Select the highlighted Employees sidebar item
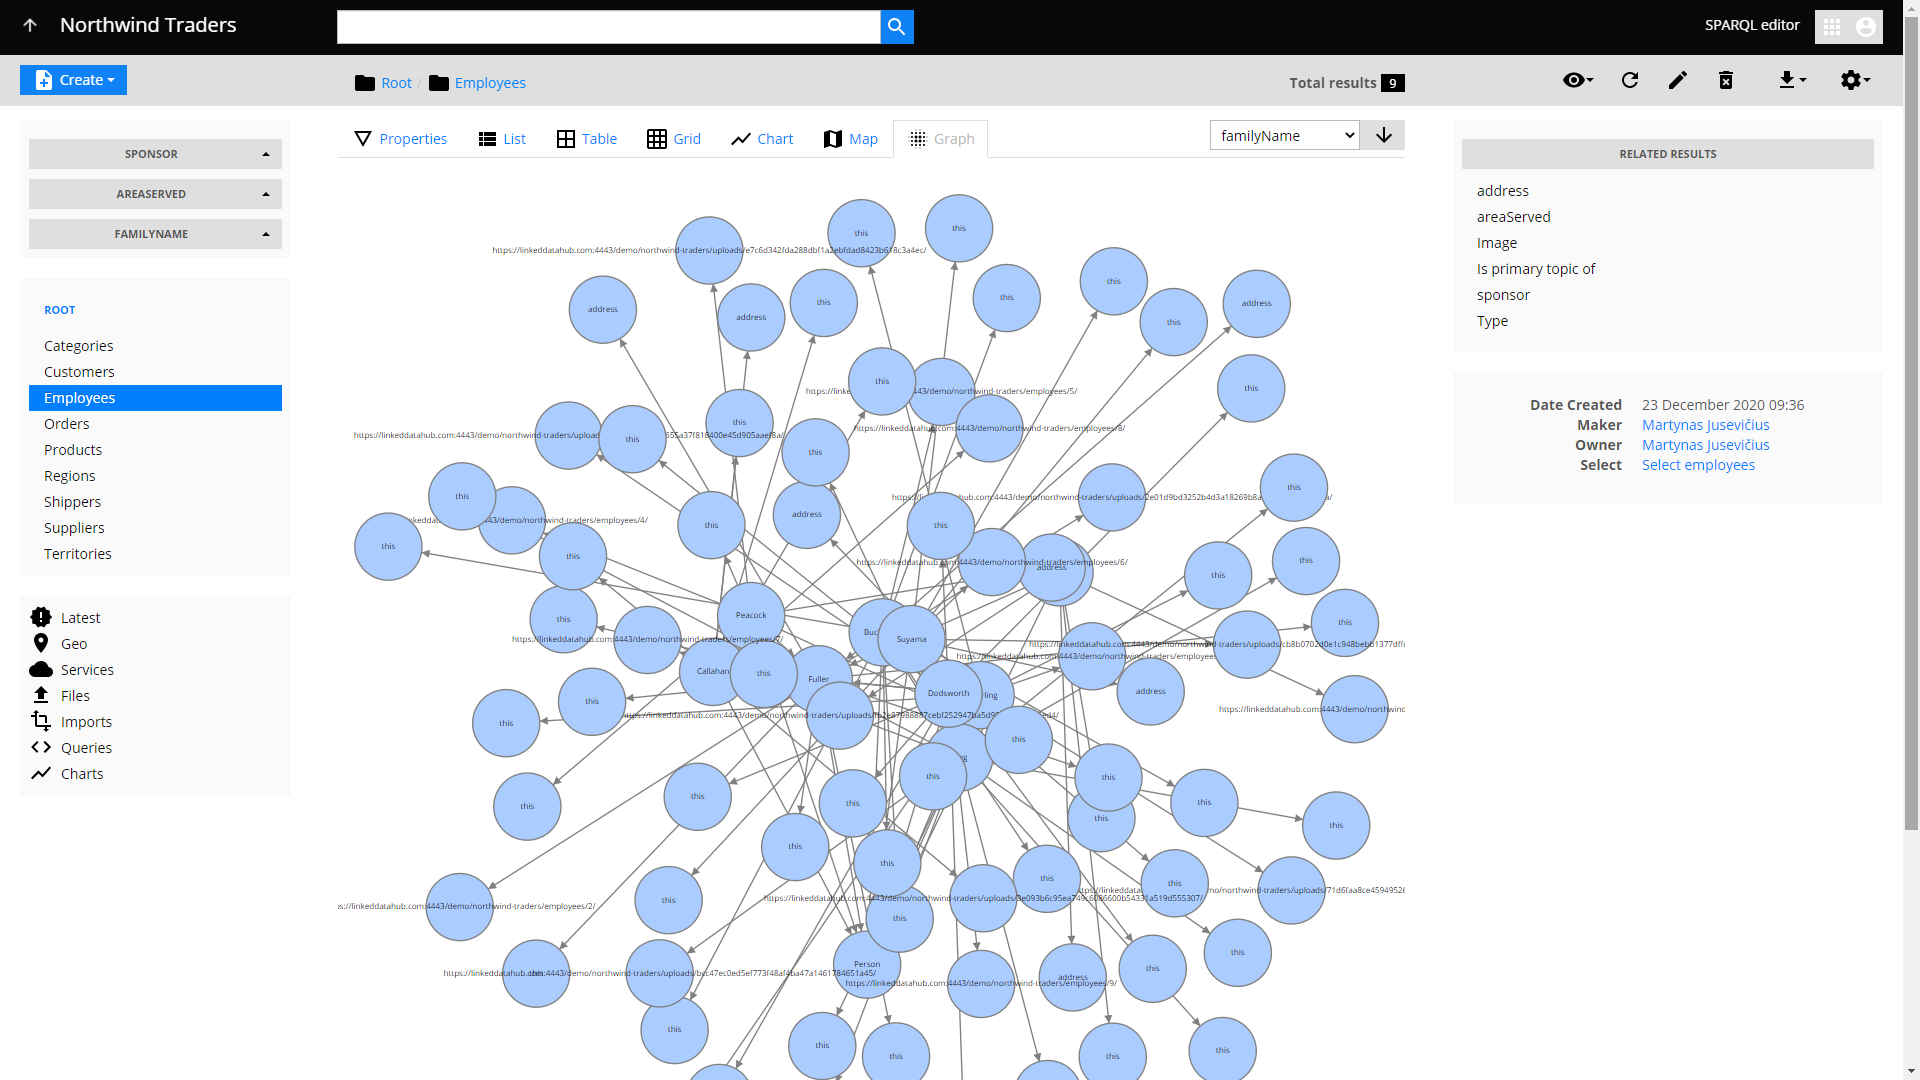The height and width of the screenshot is (1080, 1920). click(x=155, y=398)
